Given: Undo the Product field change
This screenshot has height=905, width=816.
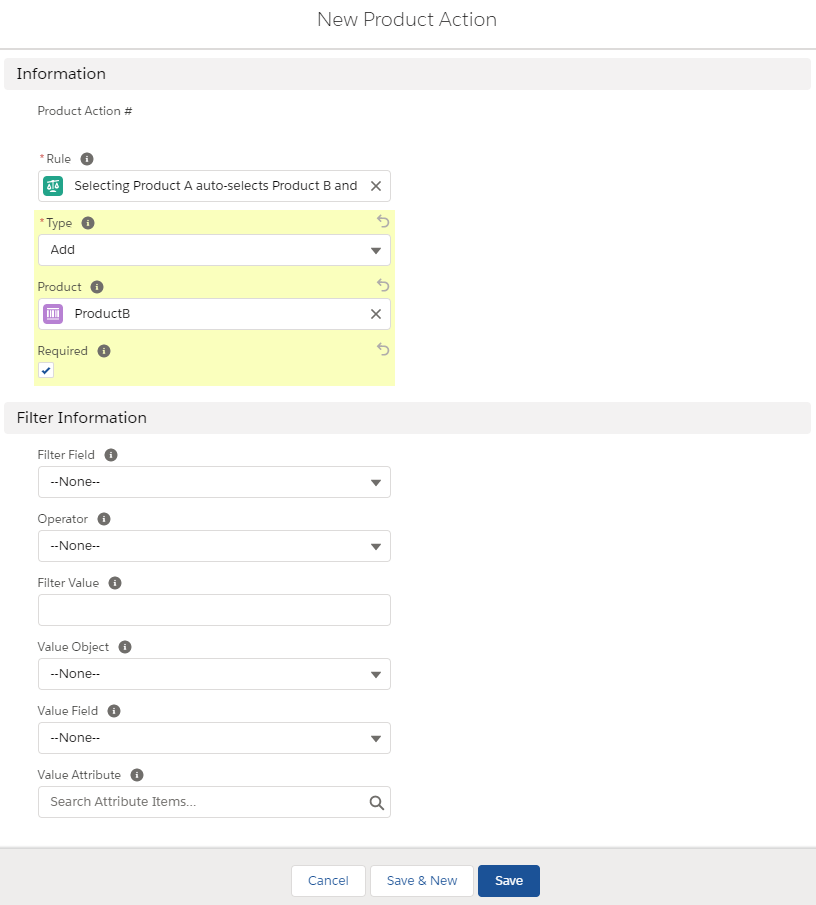Looking at the screenshot, I should [383, 285].
